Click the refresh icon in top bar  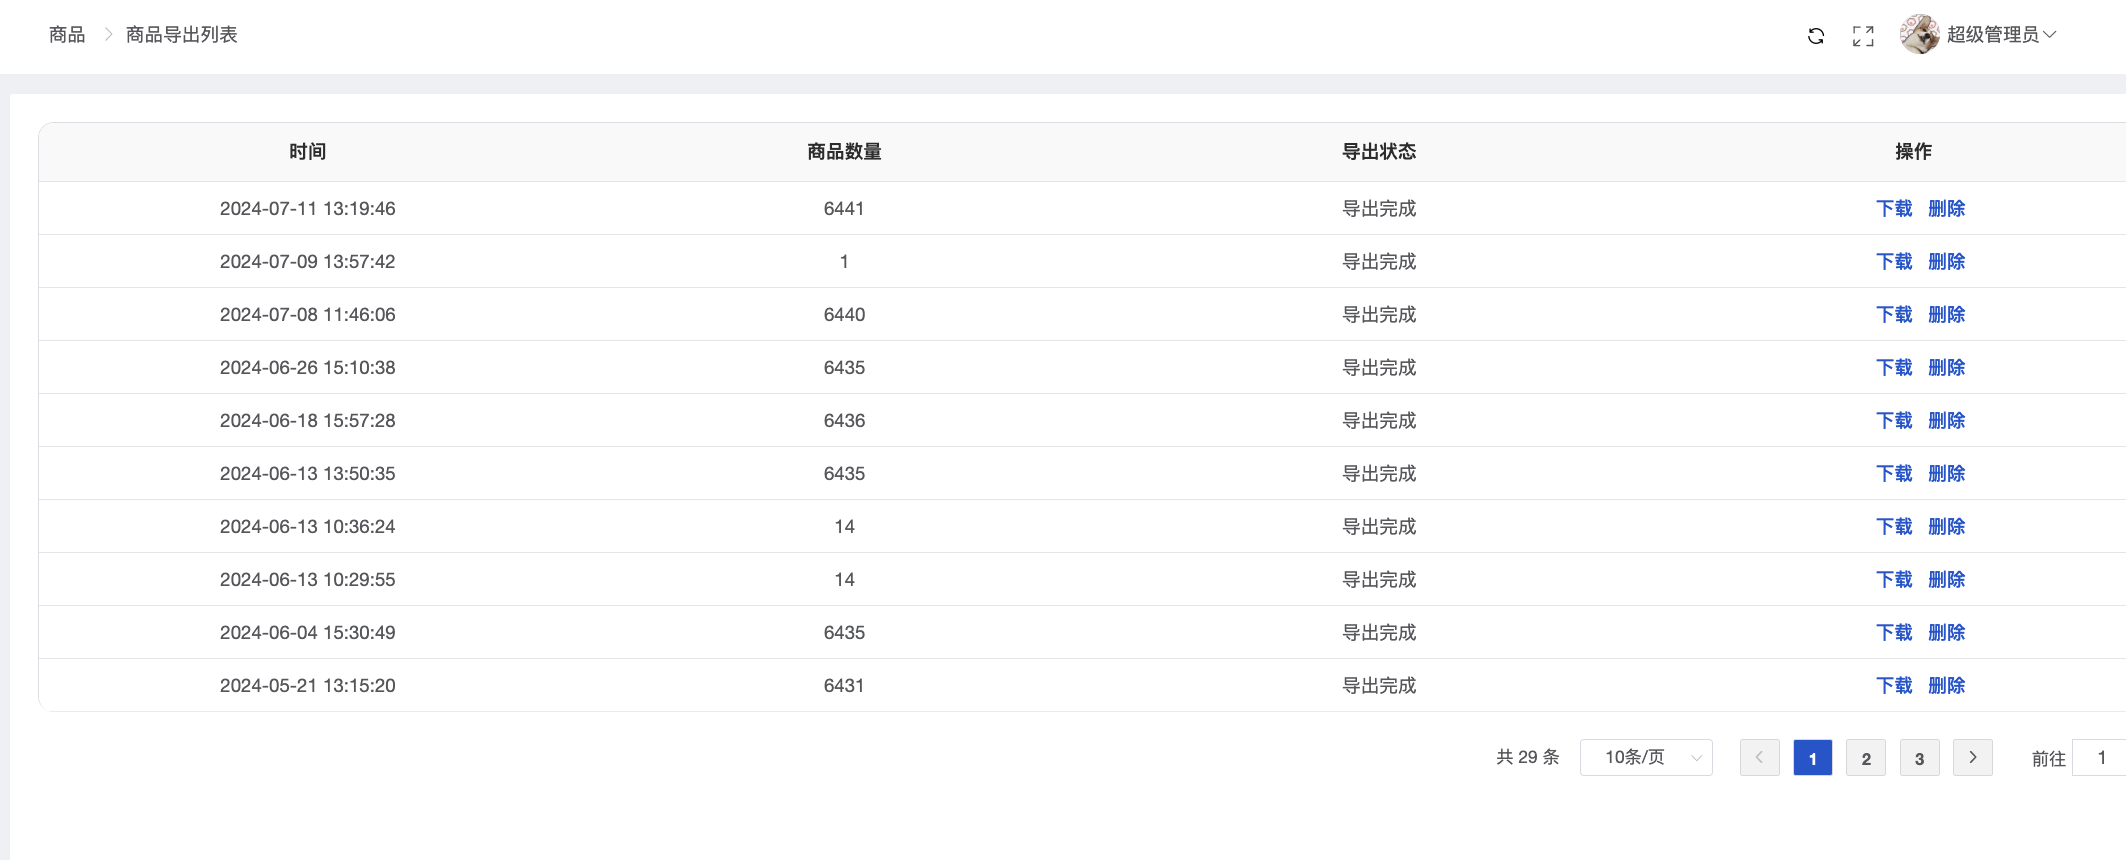click(1816, 36)
